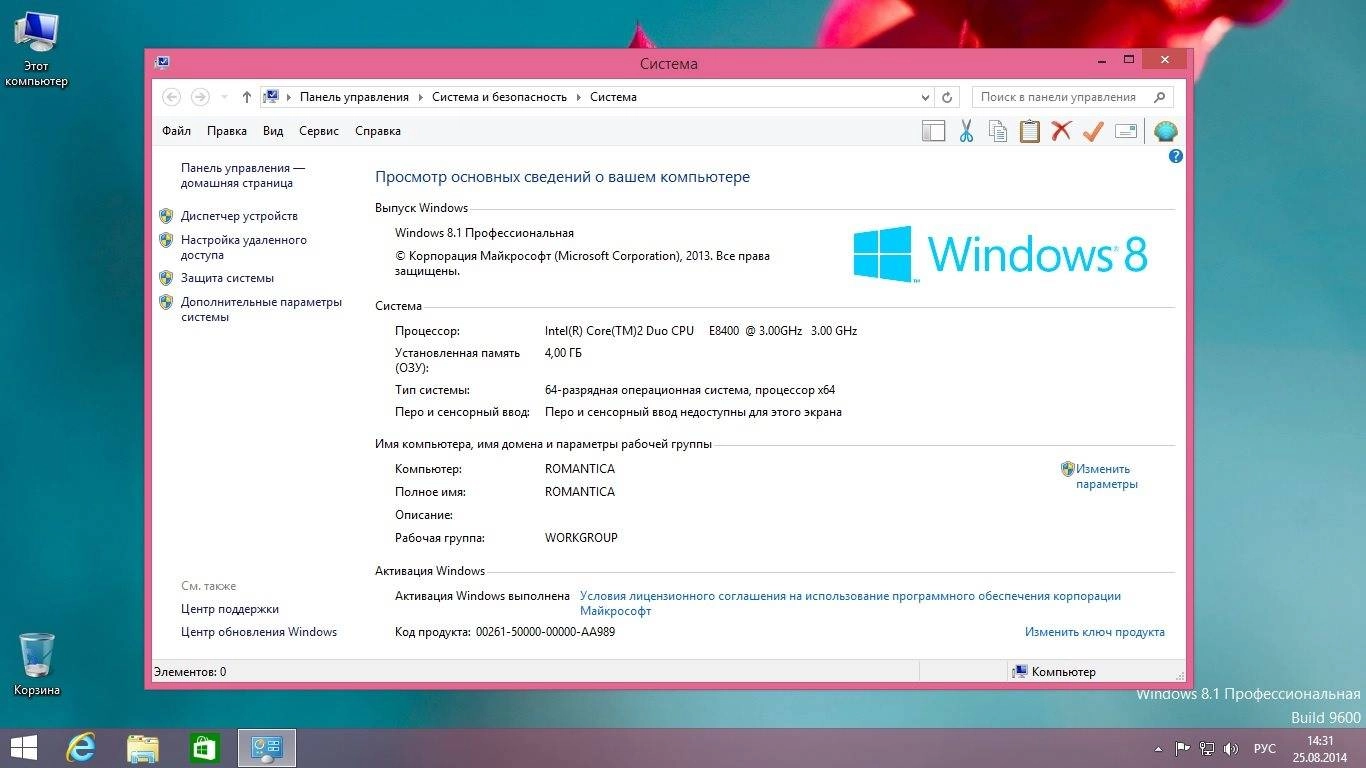
Task: Click Изменить ключ продукта
Action: click(1095, 632)
